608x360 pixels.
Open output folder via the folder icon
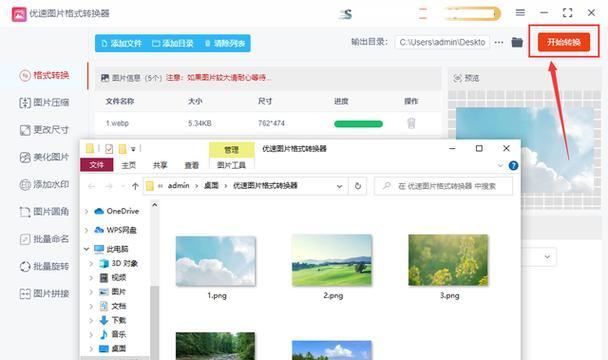tap(517, 42)
